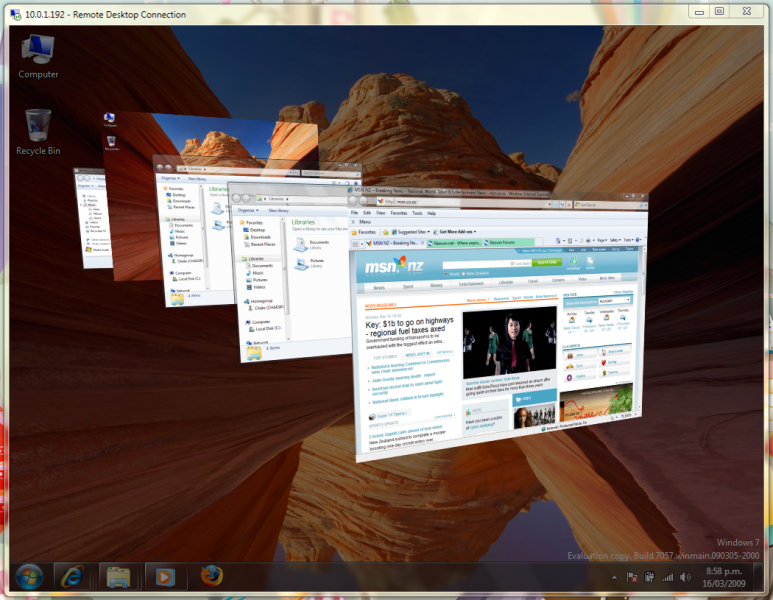
Task: Expand Get More Add-ons dropdown
Action: pos(458,230)
